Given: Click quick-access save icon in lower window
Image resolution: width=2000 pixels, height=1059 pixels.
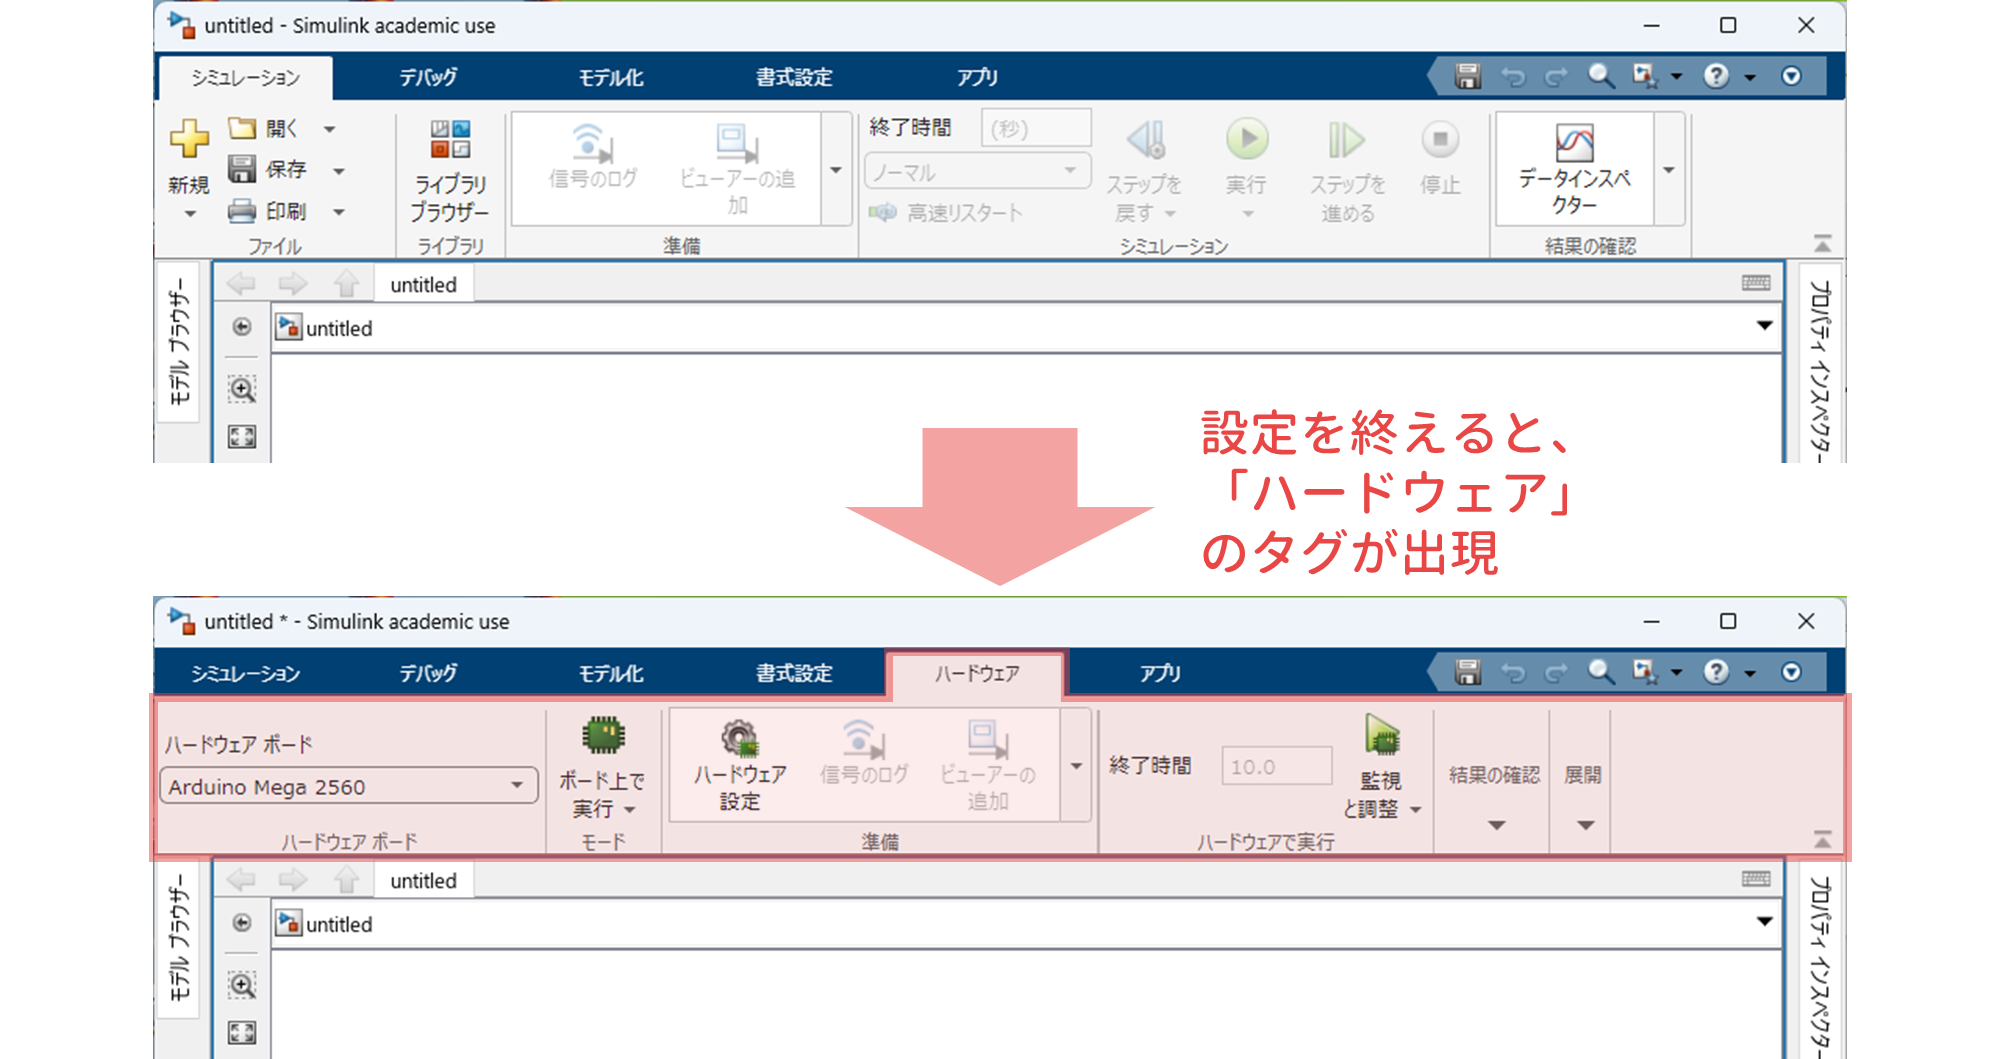Looking at the screenshot, I should coord(1467,672).
